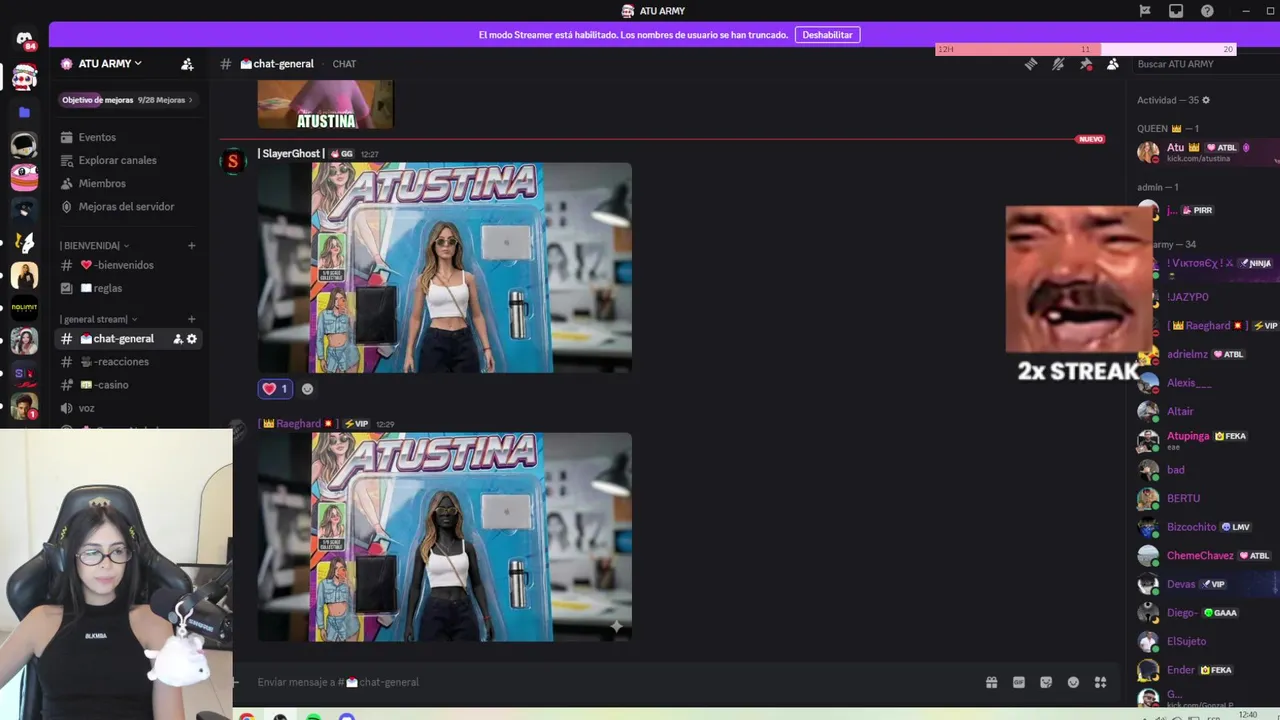1280x720 pixels.
Task: Open Discord direct messages home icon
Action: [24, 39]
